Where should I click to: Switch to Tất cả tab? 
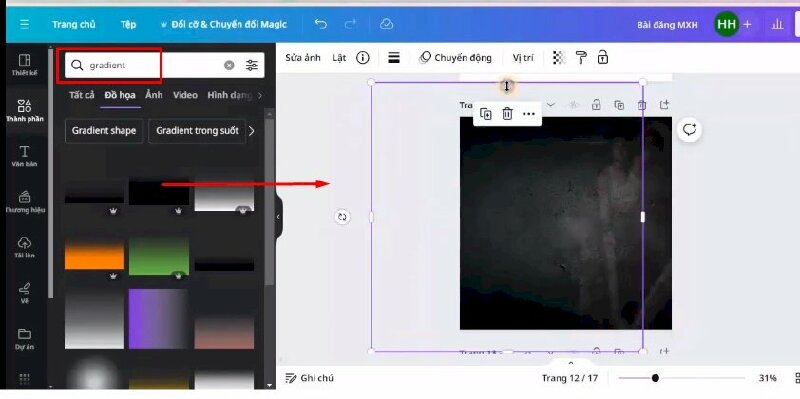tap(82, 95)
